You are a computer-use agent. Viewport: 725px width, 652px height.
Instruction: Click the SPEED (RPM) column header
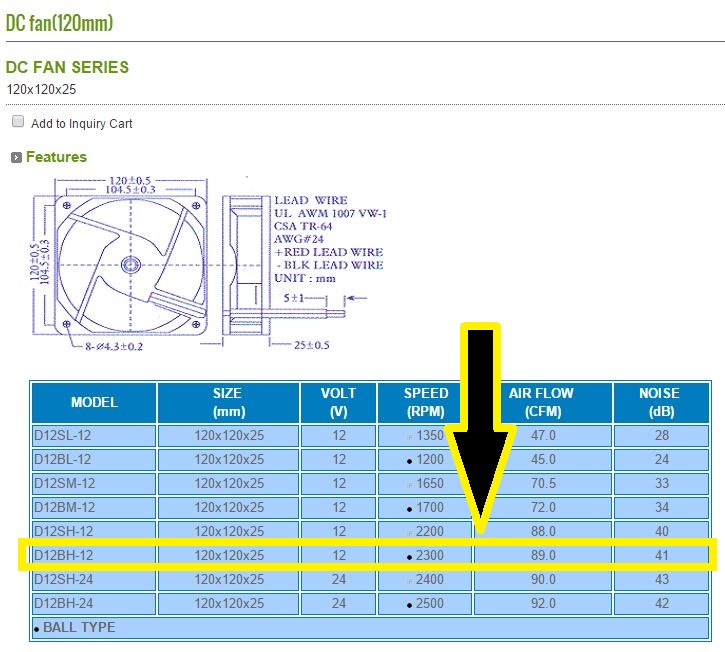tap(425, 403)
